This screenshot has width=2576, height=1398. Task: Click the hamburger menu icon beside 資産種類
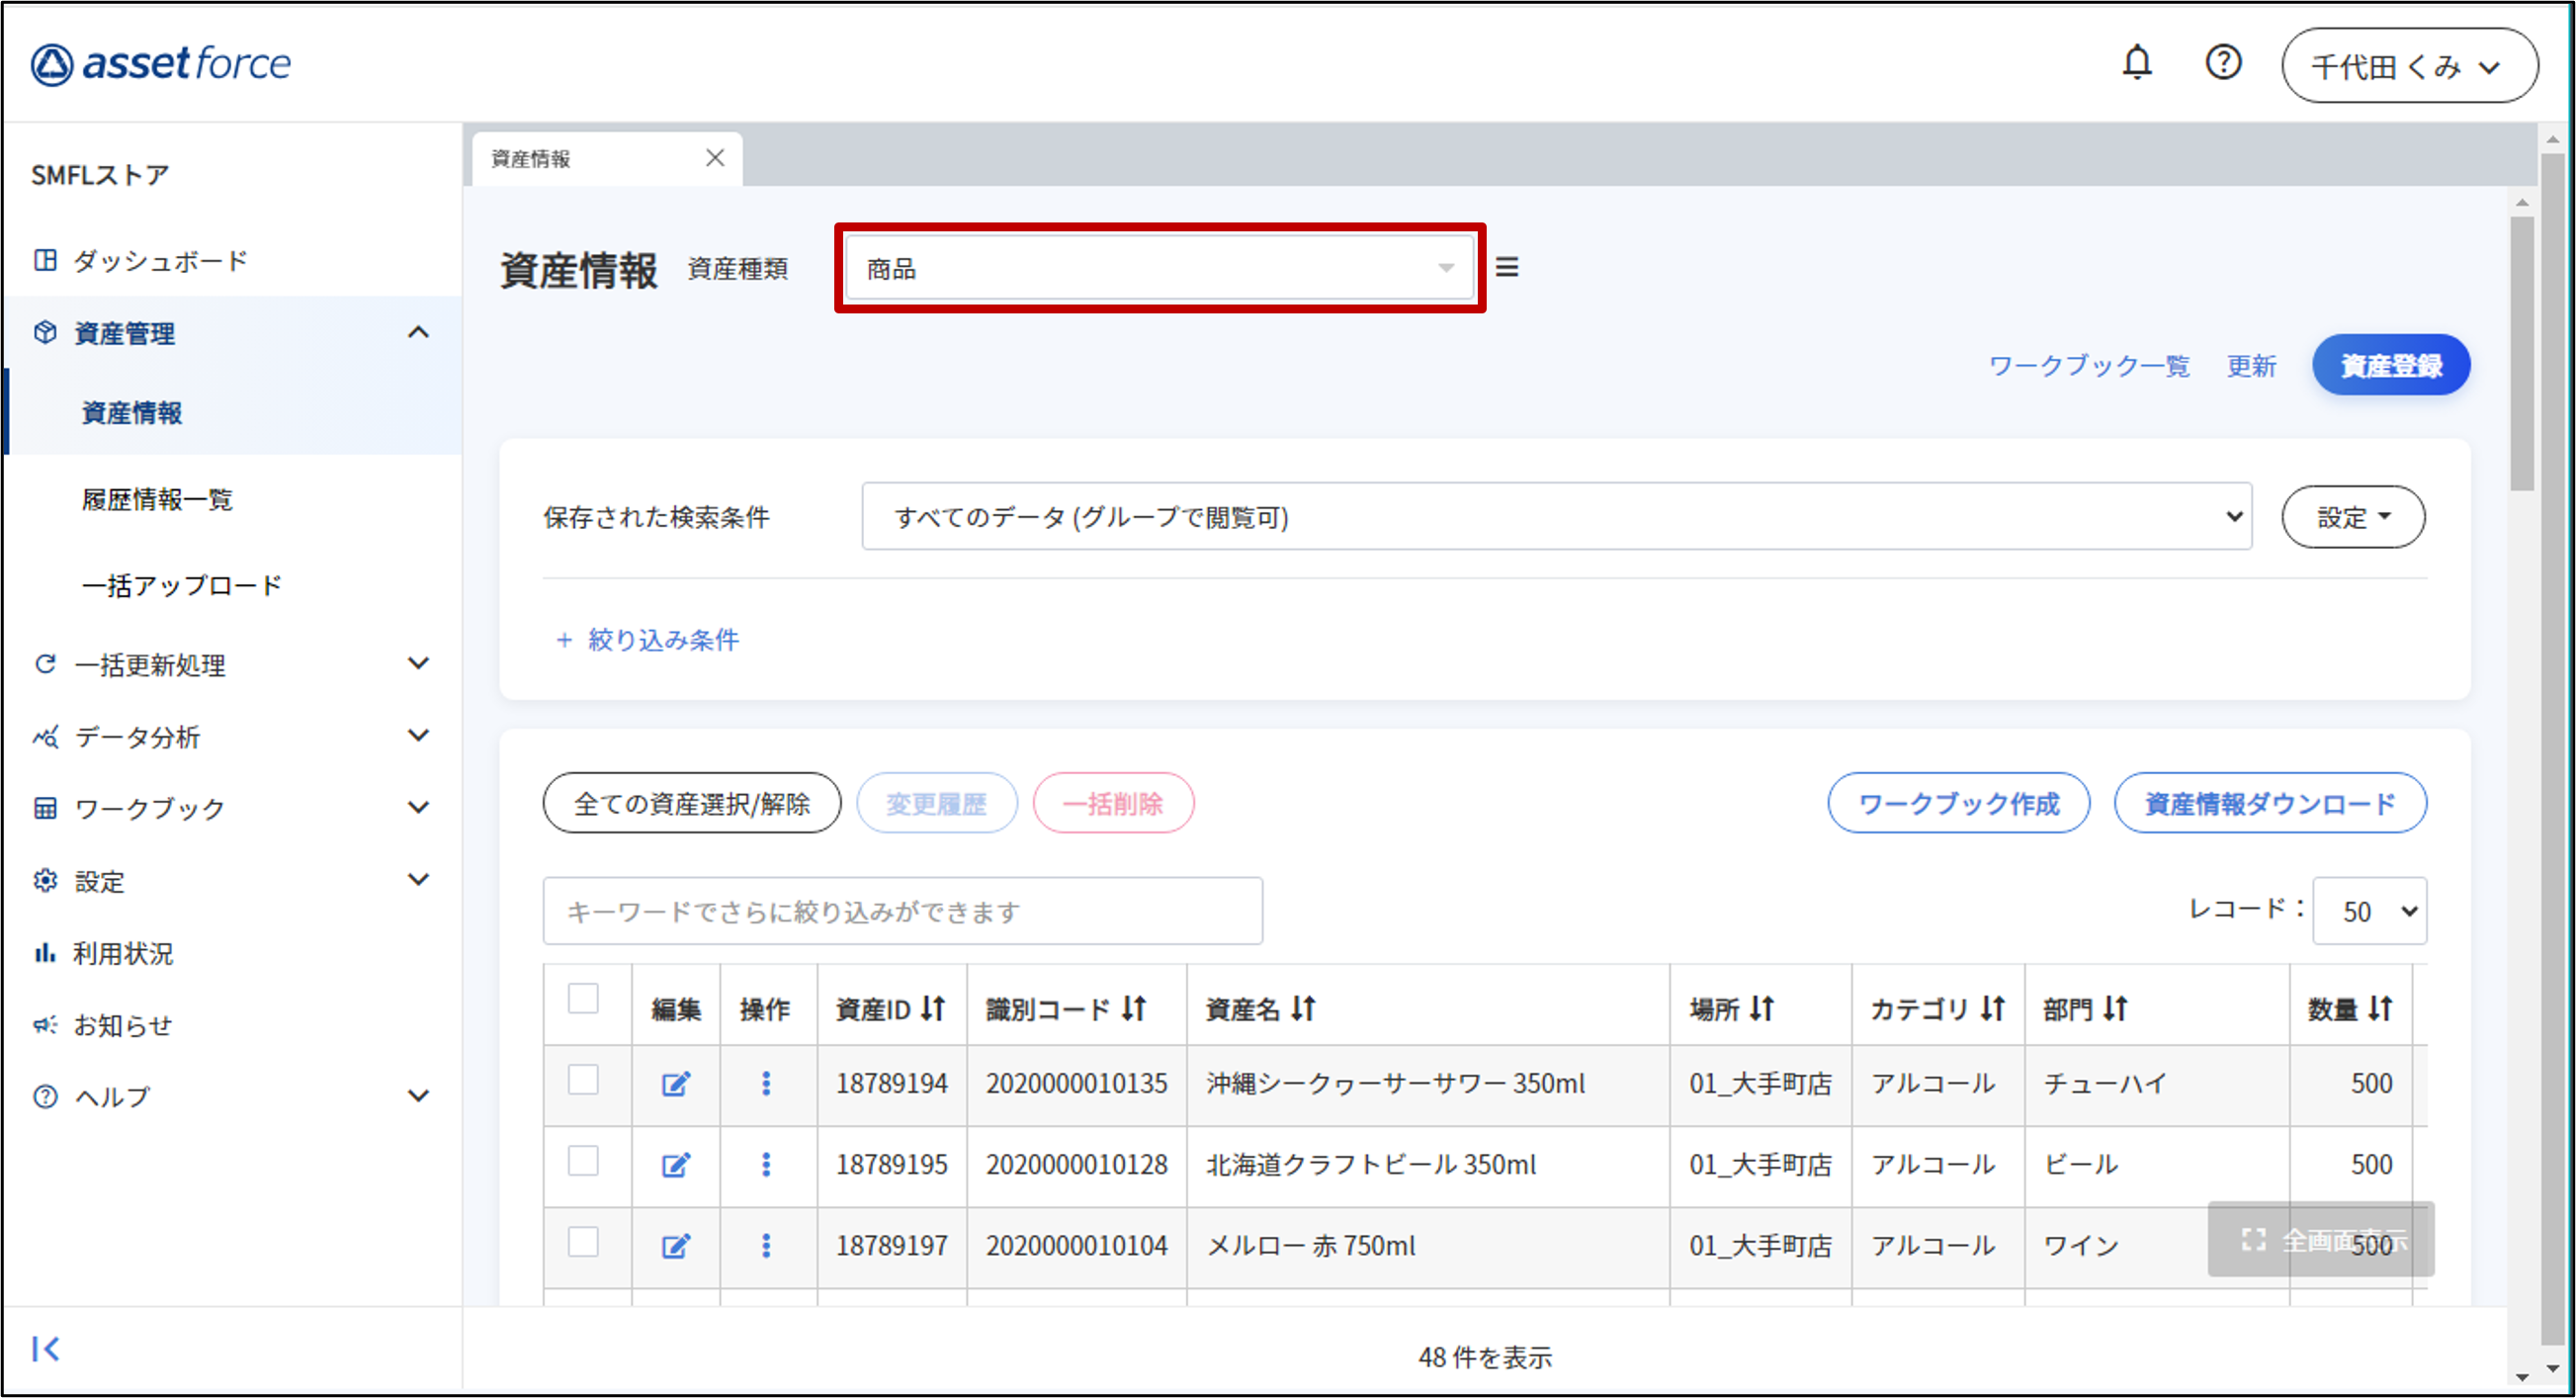point(1506,267)
